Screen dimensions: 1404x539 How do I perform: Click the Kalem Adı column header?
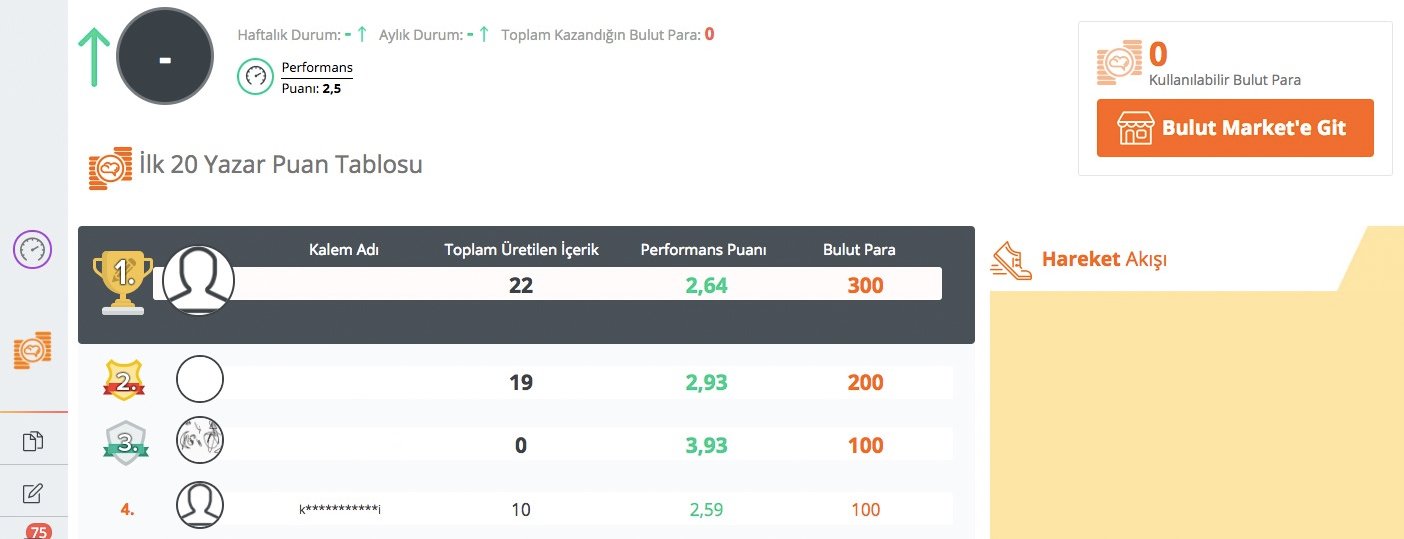pyautogui.click(x=344, y=250)
